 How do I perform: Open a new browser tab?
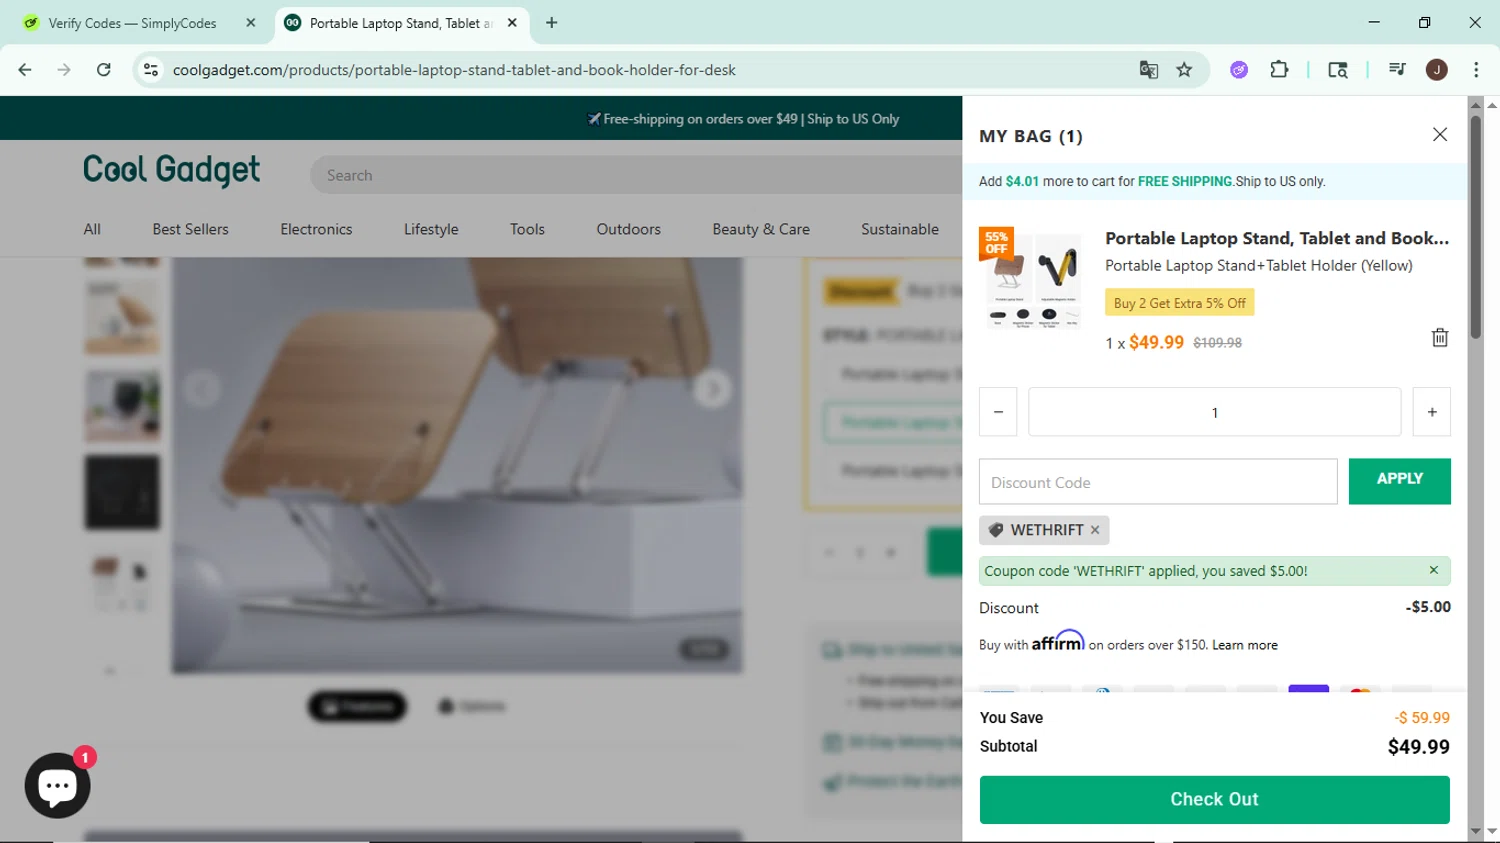pyautogui.click(x=551, y=23)
